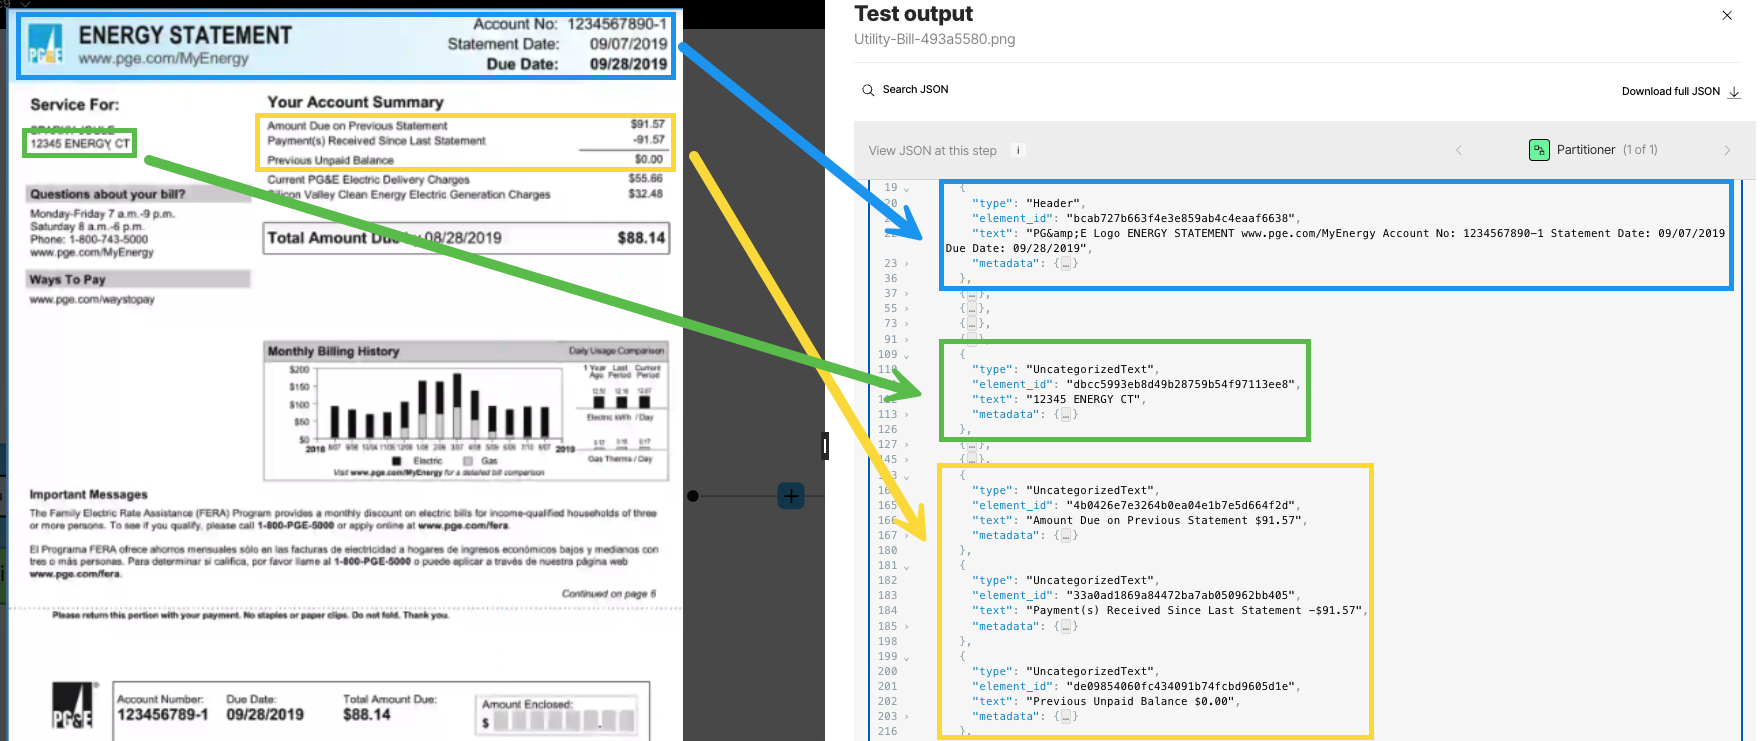Click the Total Amount Due $88.14 value

click(641, 238)
